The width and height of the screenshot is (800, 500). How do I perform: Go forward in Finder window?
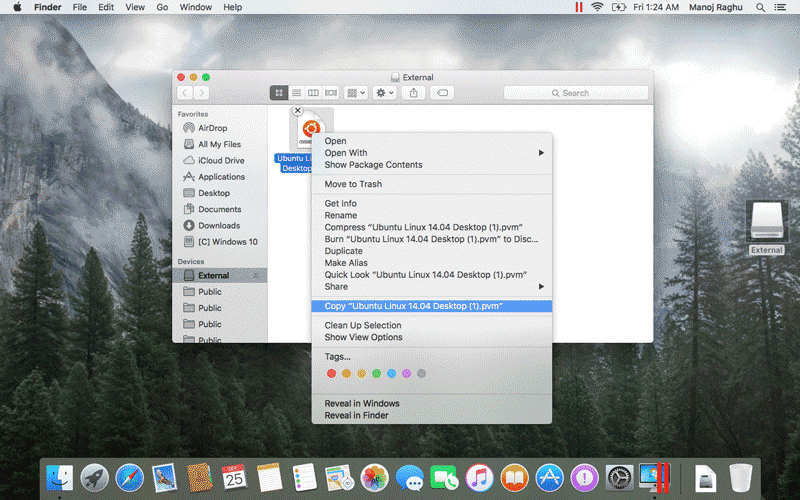(202, 93)
